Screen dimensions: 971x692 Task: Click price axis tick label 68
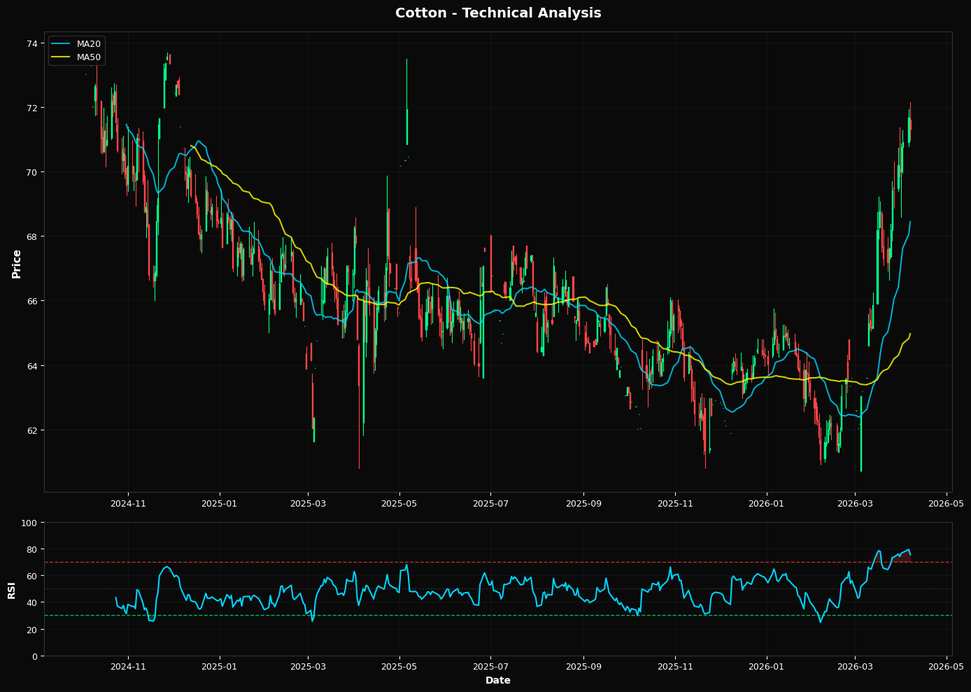point(34,237)
